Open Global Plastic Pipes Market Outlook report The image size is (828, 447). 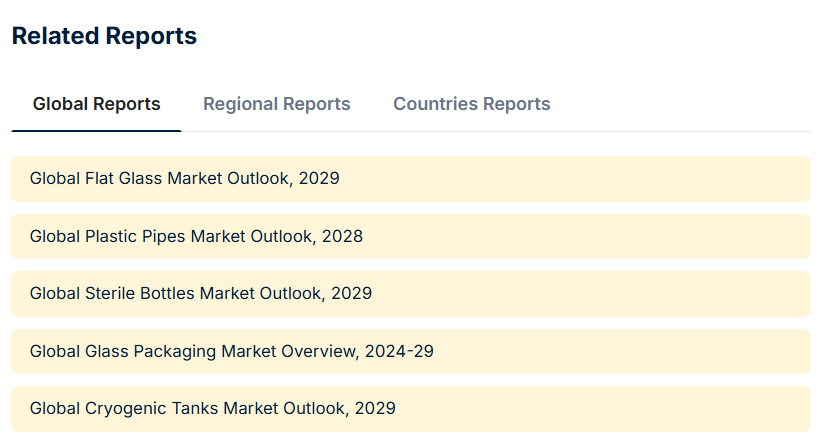[x=196, y=237]
